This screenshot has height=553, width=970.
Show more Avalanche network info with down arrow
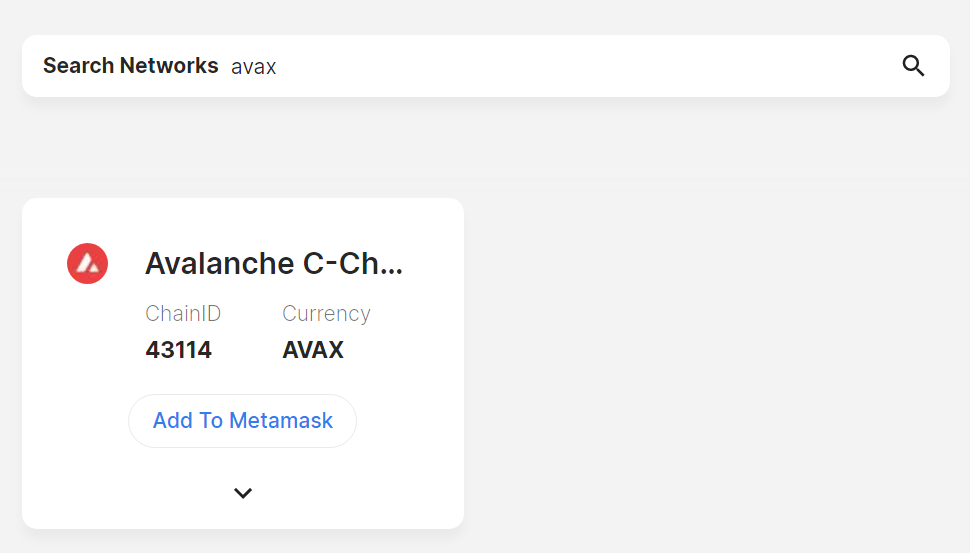[243, 493]
